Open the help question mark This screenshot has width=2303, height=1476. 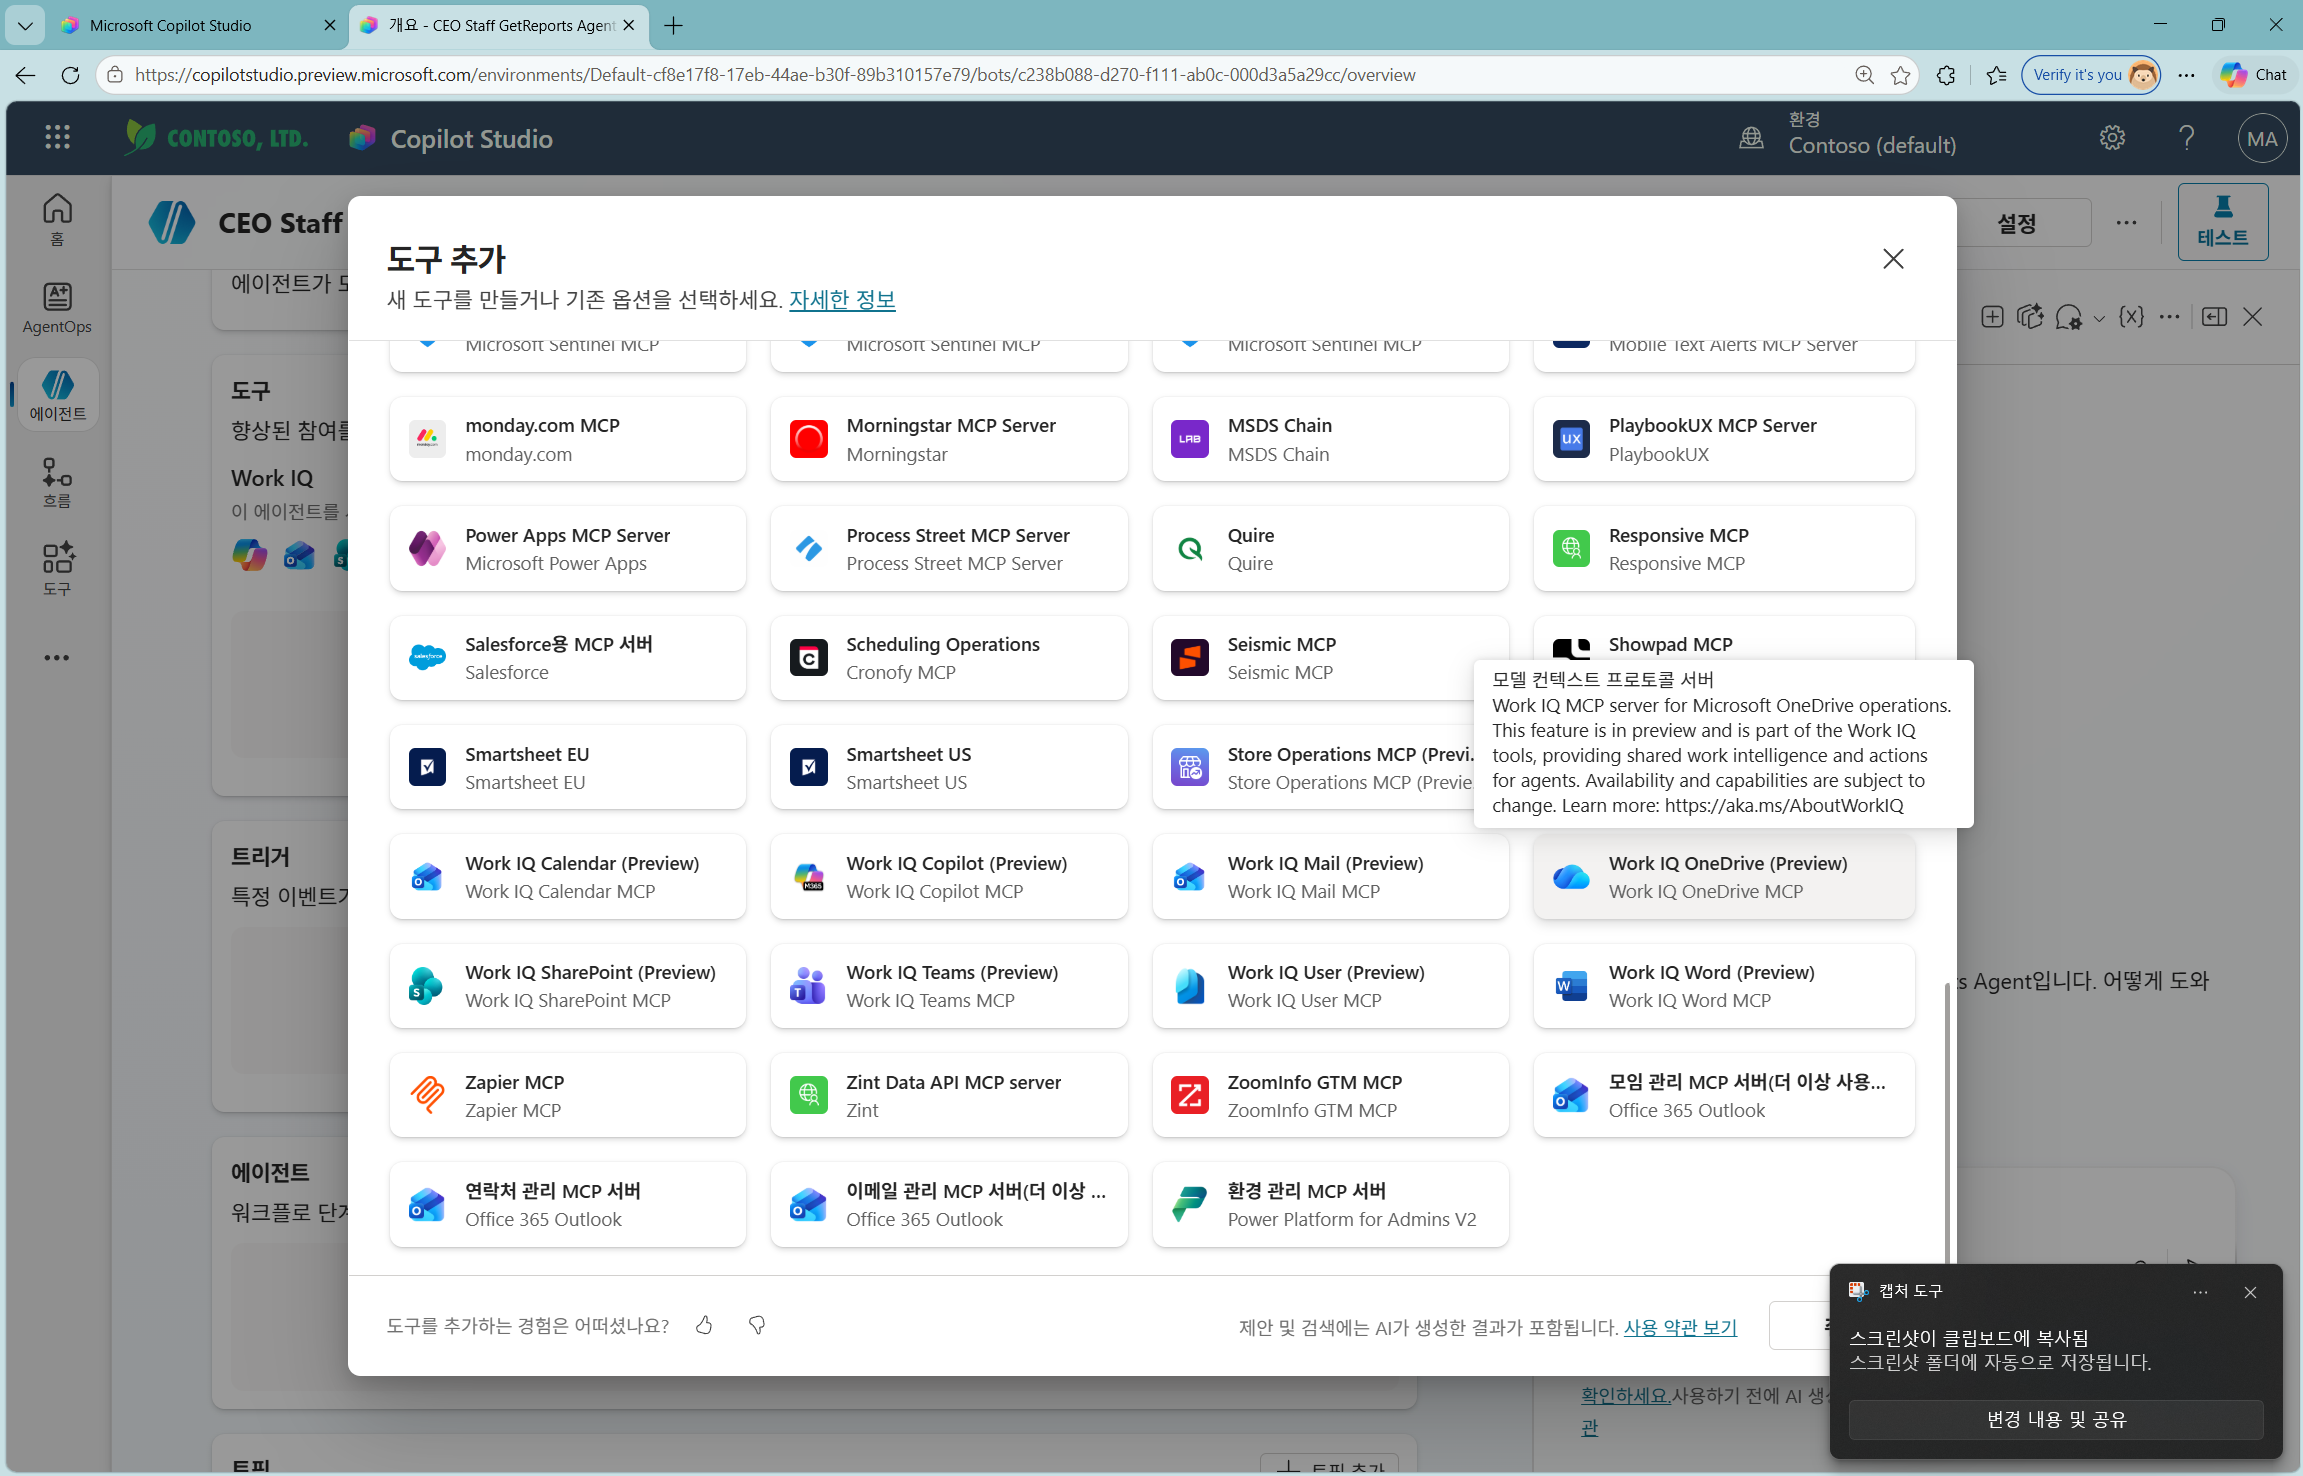(2187, 138)
